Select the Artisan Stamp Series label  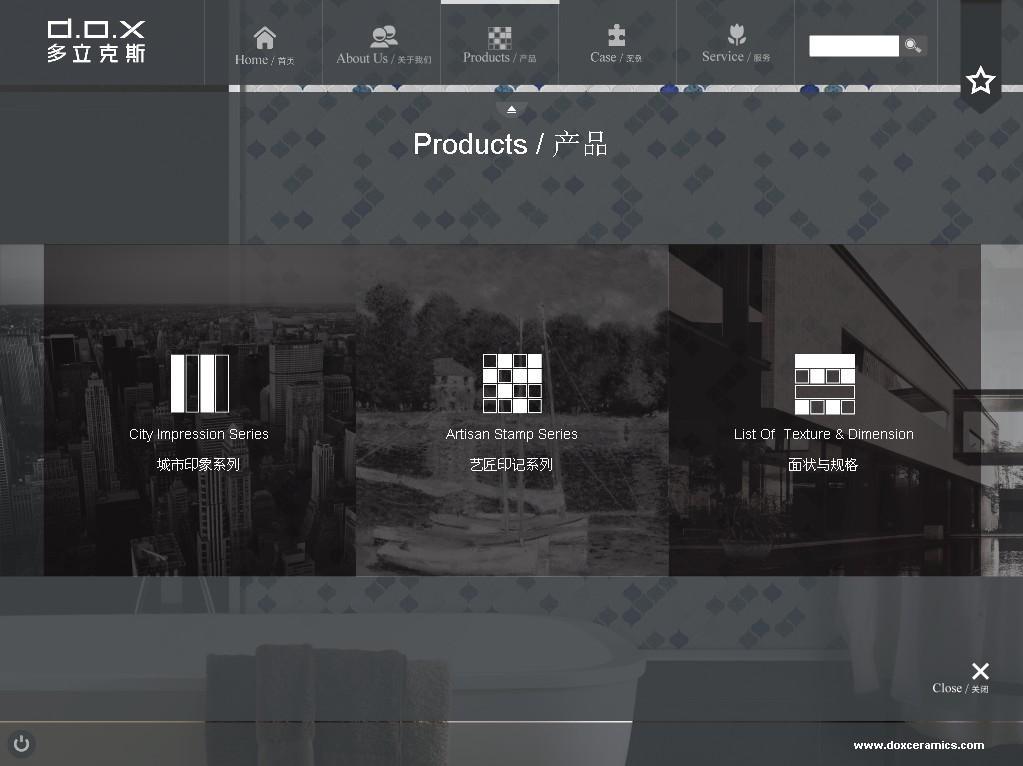512,434
